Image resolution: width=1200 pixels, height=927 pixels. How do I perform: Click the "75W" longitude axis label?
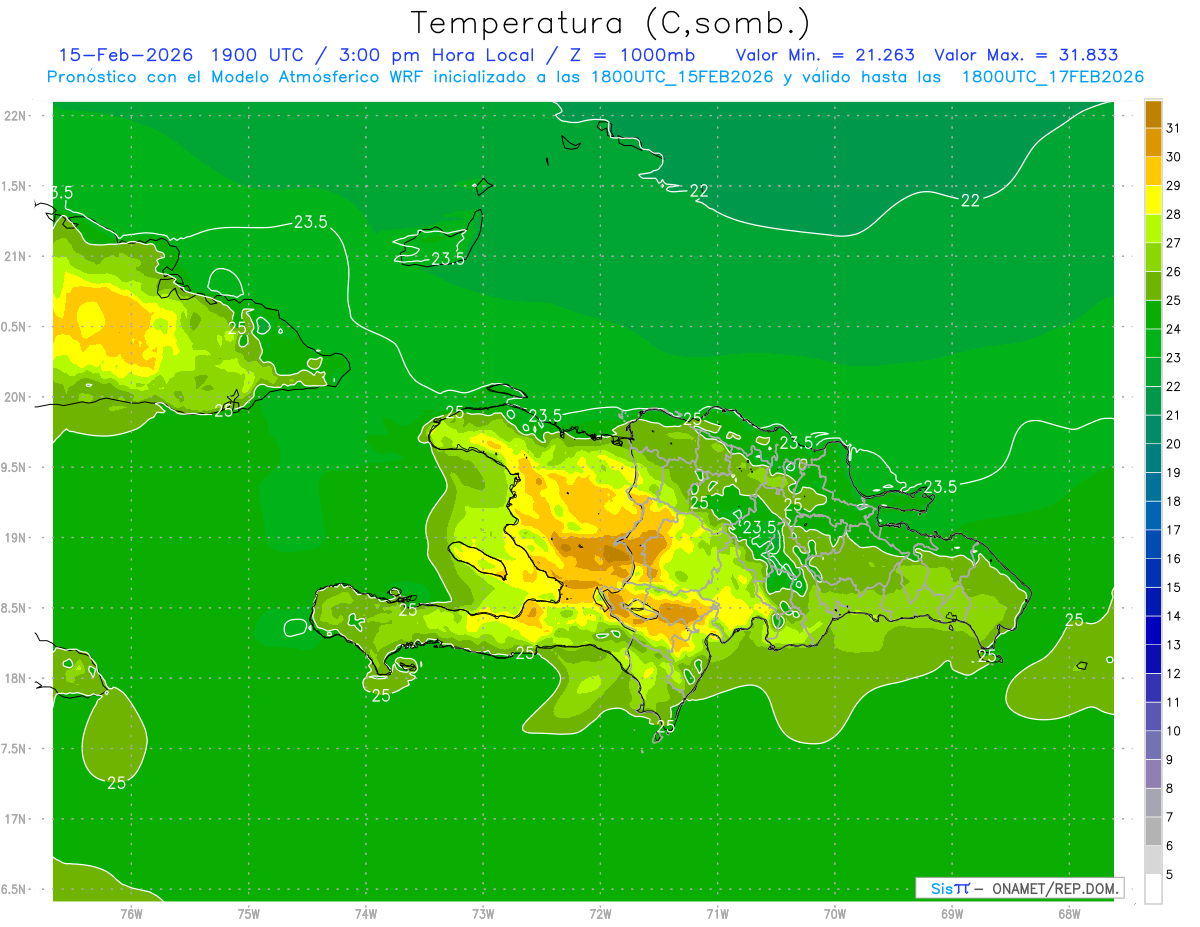pos(249,914)
